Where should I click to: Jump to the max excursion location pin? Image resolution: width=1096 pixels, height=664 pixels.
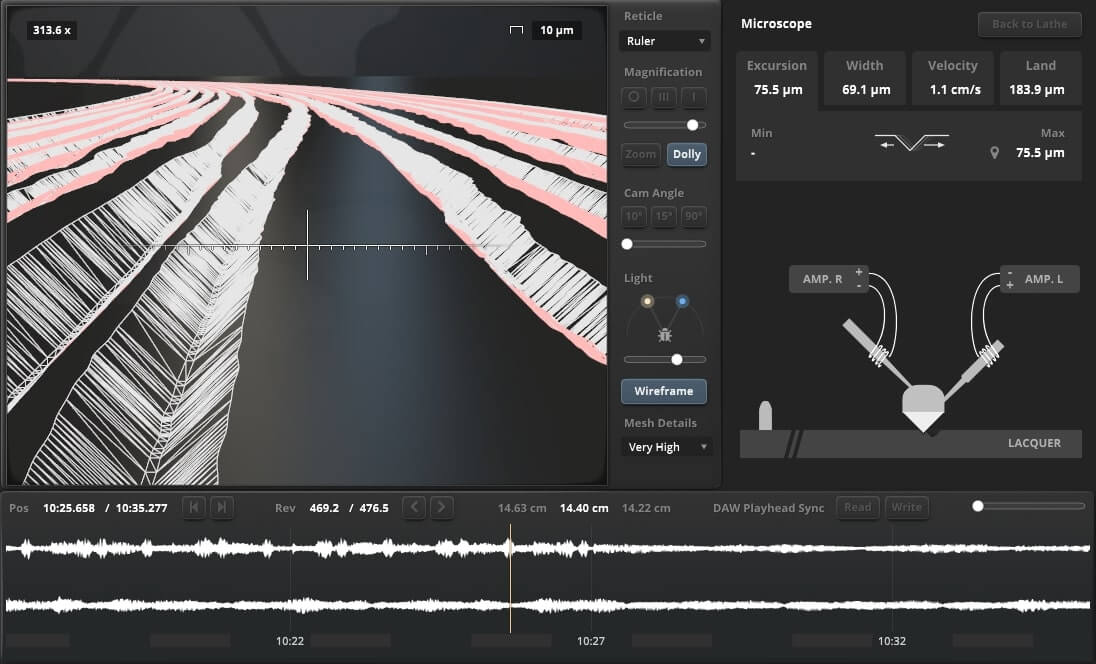[994, 153]
